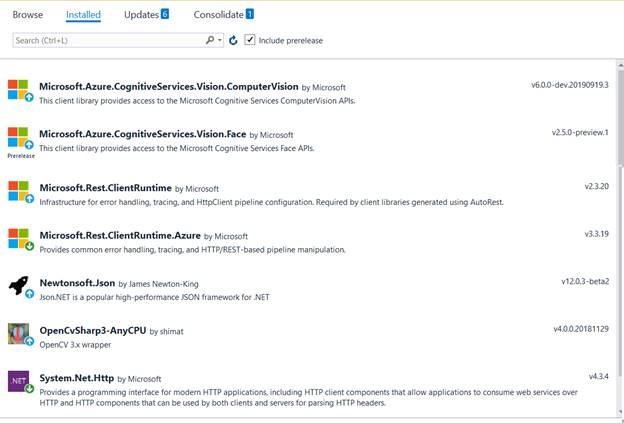
Task: Click the Microsoft.Rest.ClientRuntime.Azure package icon
Action: pyautogui.click(x=19, y=239)
